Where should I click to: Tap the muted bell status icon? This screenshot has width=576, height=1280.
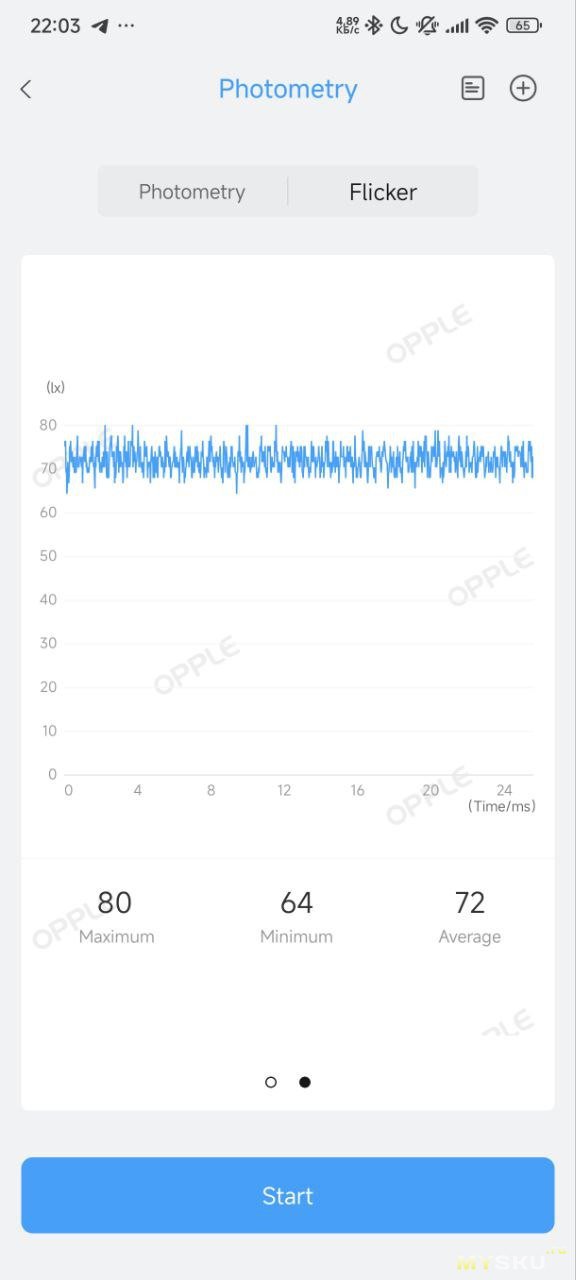[x=428, y=26]
